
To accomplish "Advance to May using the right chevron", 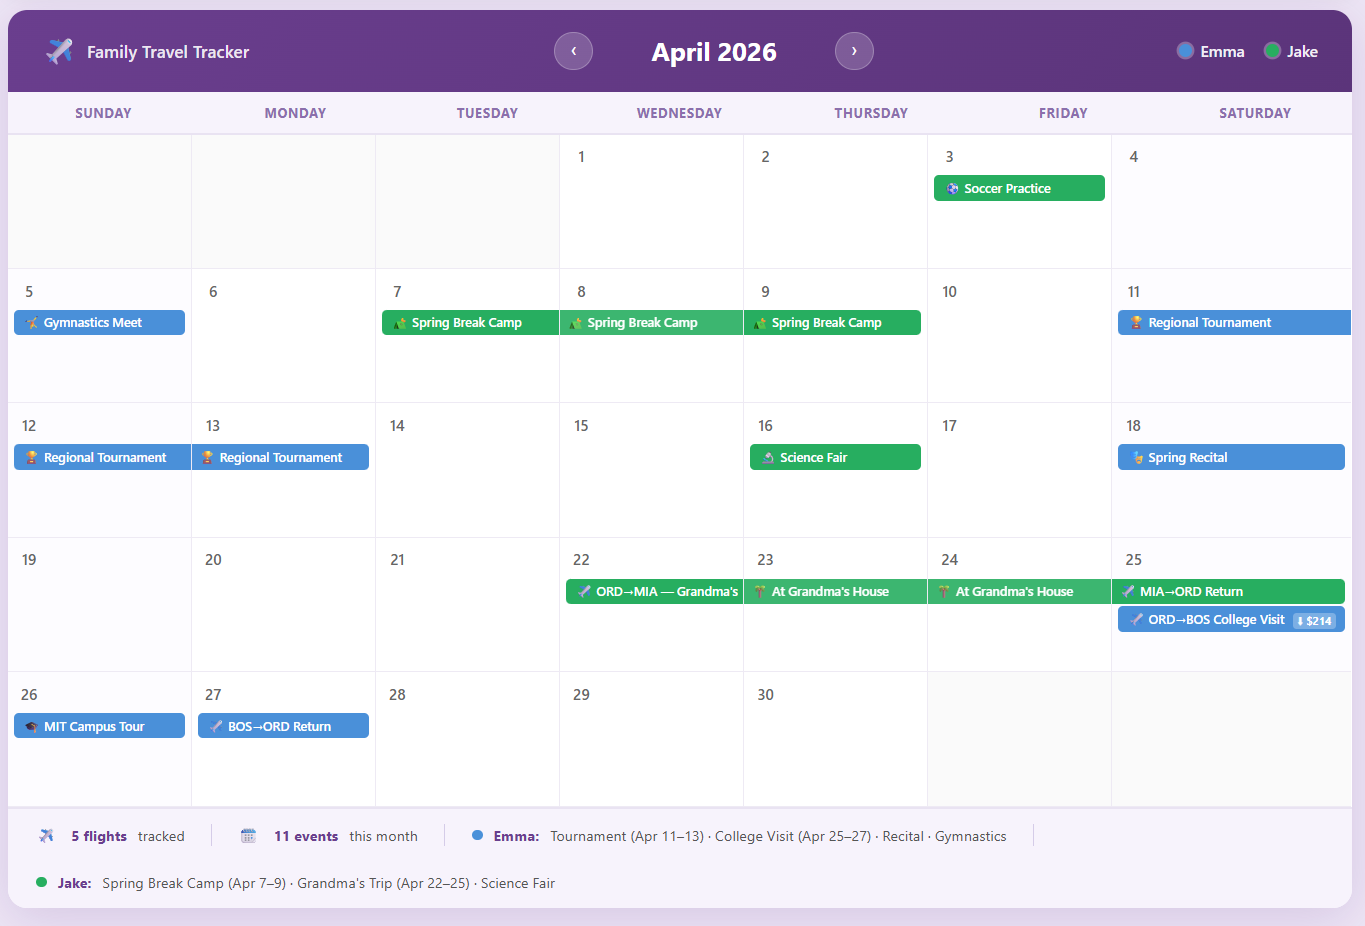I will point(854,51).
